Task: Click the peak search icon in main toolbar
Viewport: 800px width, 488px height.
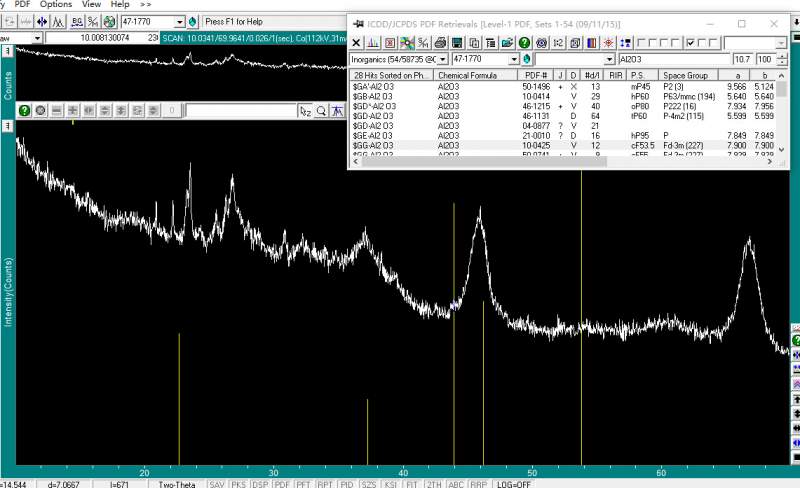Action: [59, 21]
